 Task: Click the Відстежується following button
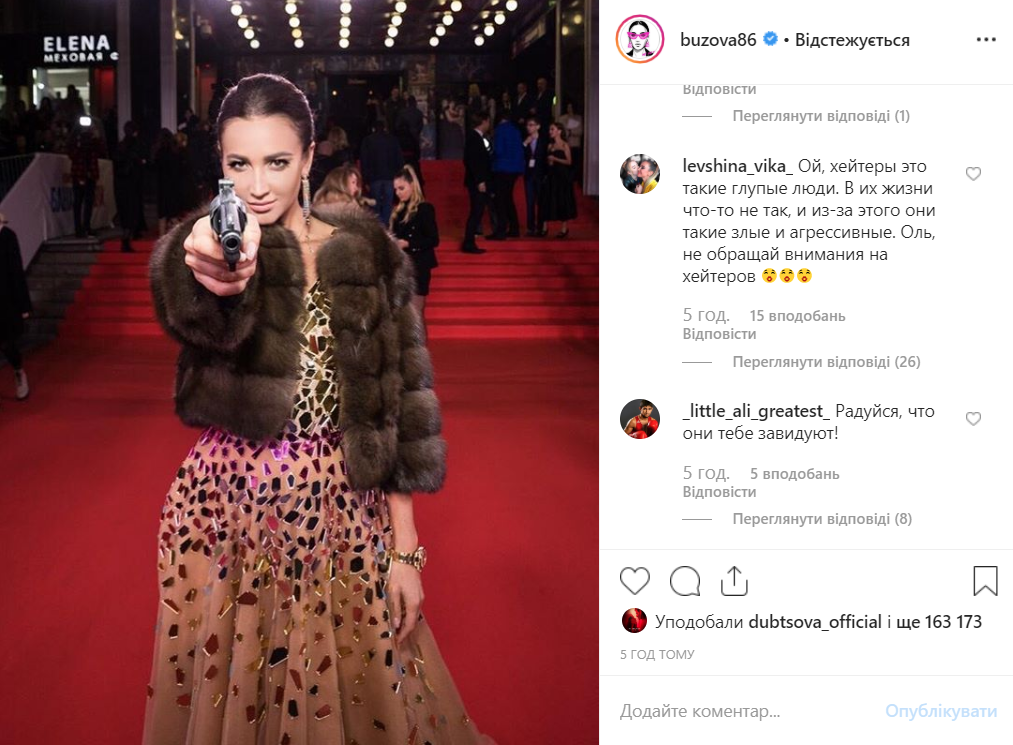(852, 40)
